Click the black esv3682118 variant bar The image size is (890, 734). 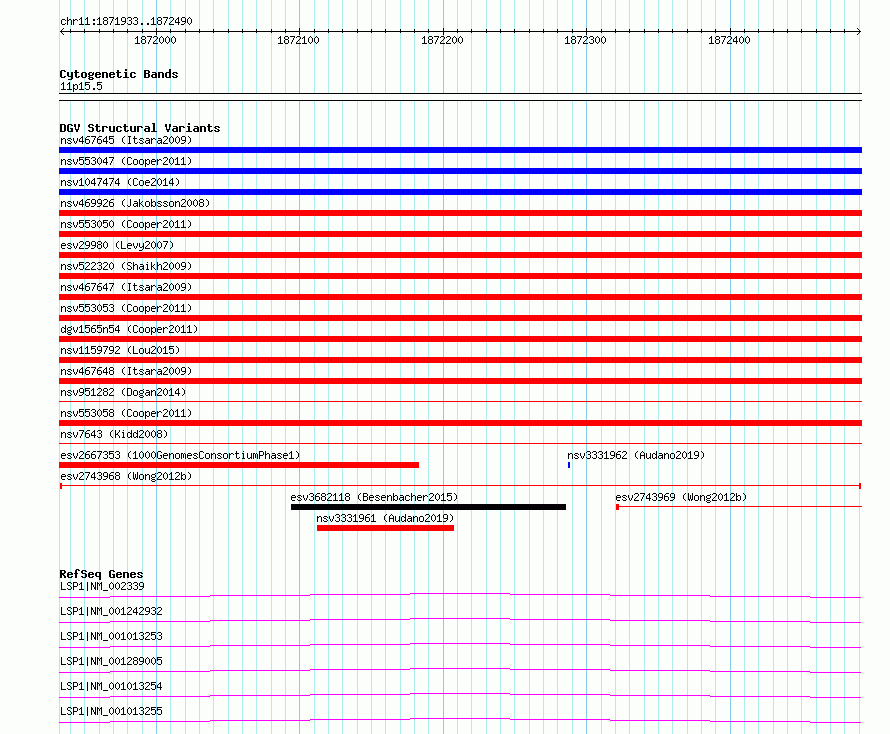click(429, 507)
